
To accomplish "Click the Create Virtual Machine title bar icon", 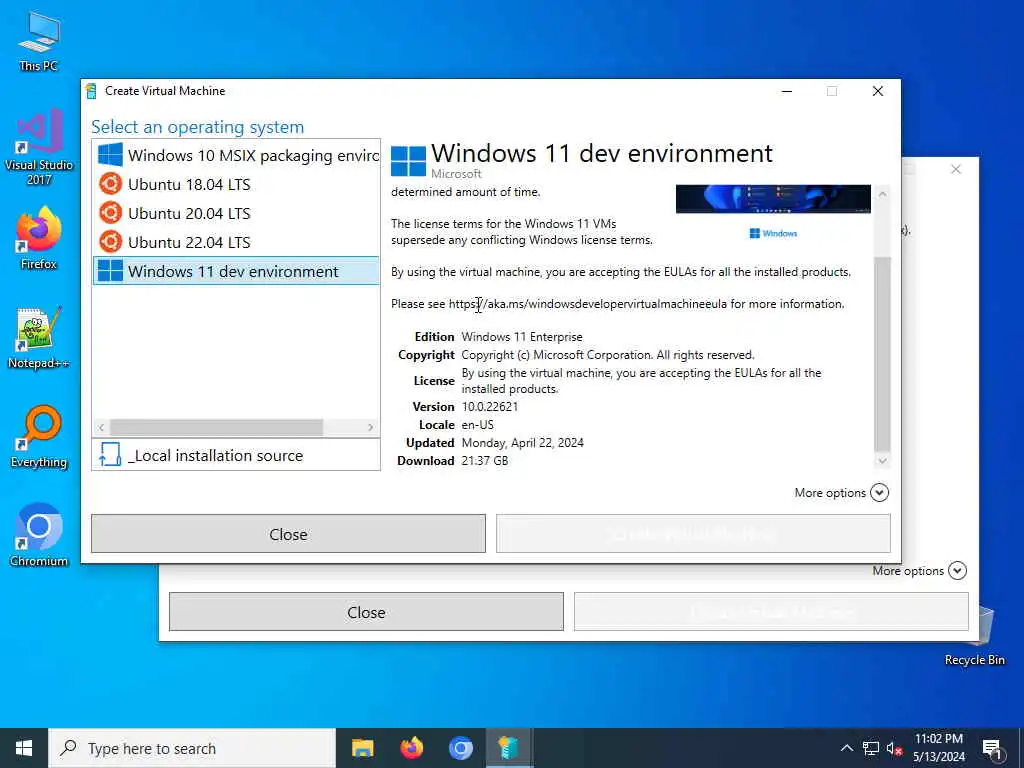I will coord(91,91).
